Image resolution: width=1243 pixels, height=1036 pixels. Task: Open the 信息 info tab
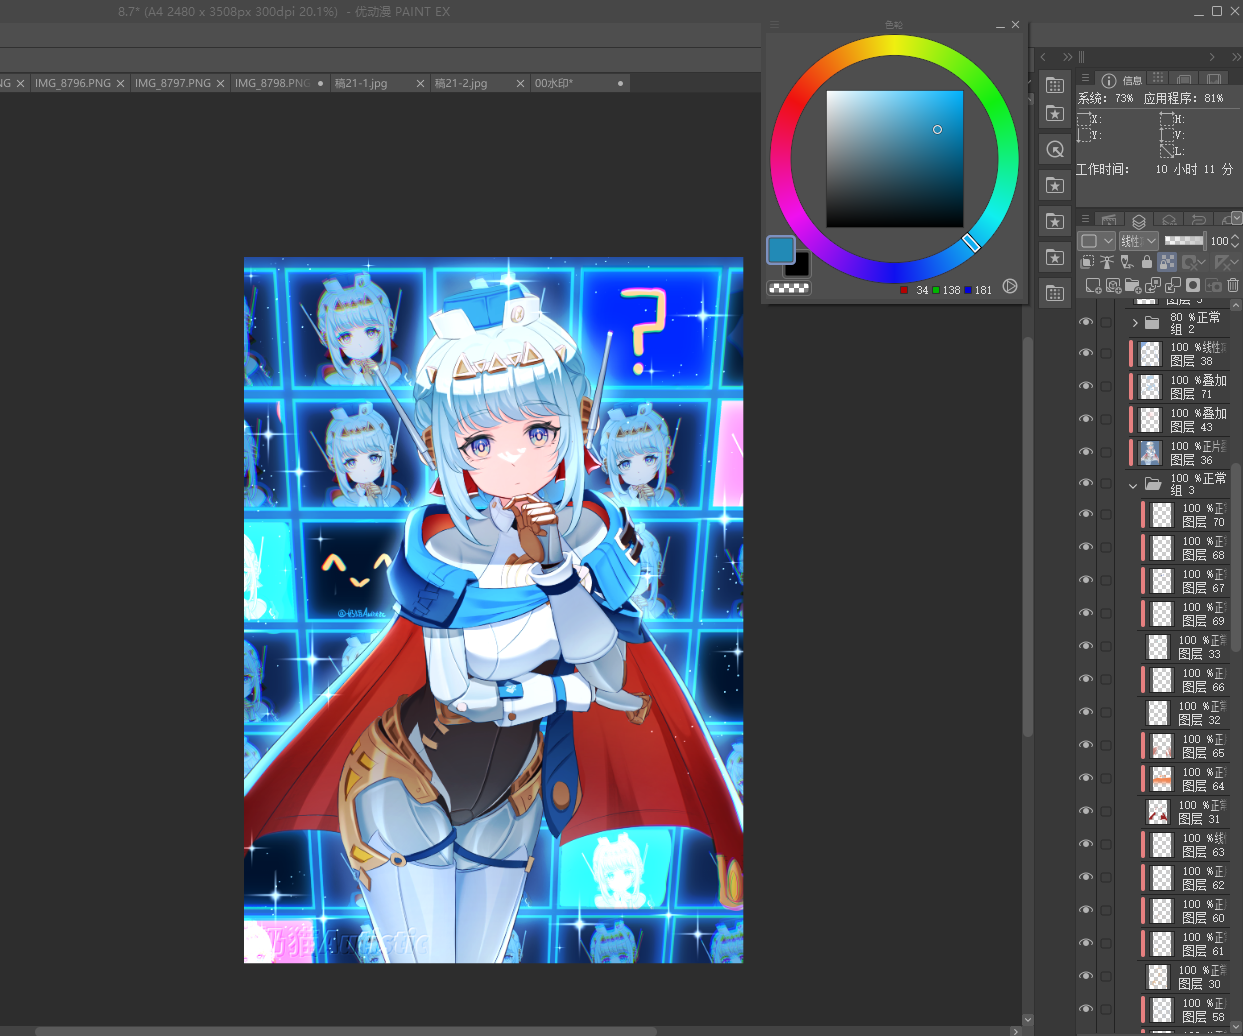[1121, 80]
